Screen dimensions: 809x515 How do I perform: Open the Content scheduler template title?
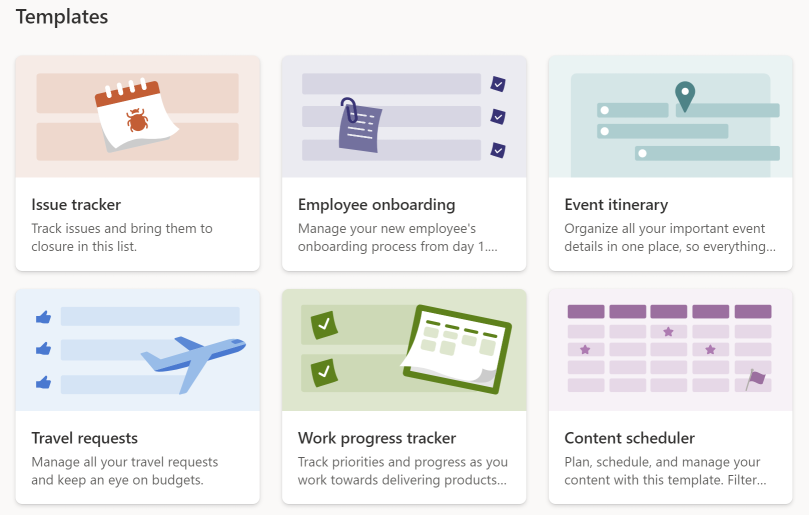629,438
